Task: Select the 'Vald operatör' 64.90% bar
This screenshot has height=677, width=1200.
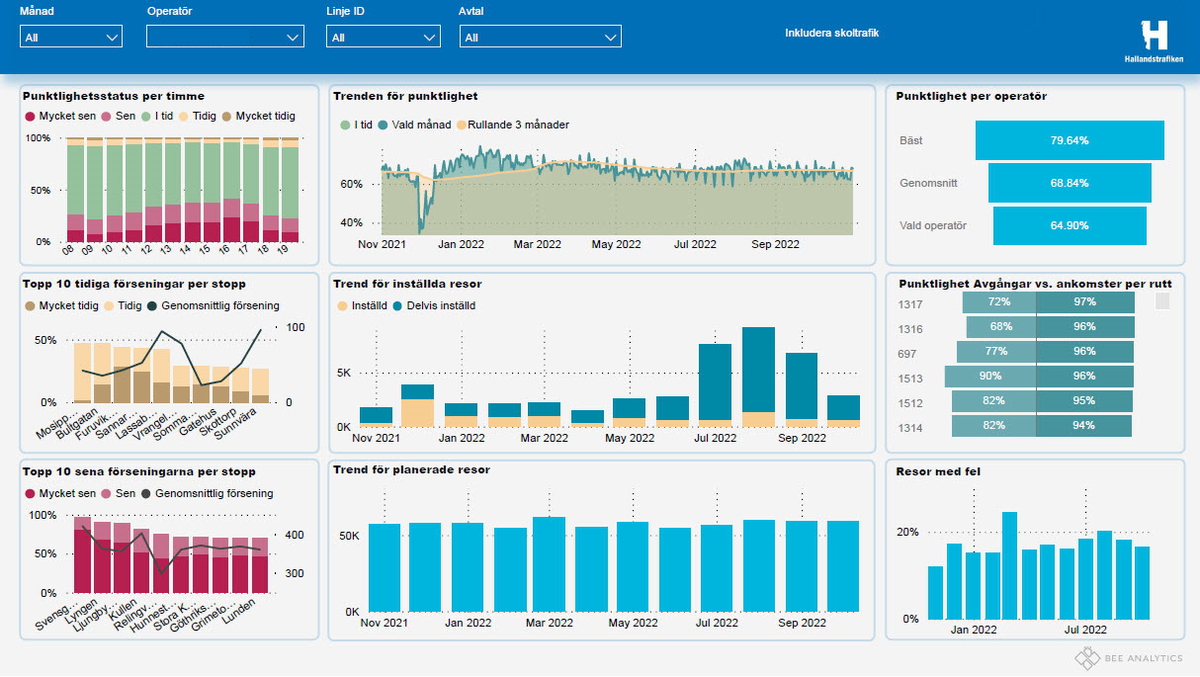Action: [1070, 226]
